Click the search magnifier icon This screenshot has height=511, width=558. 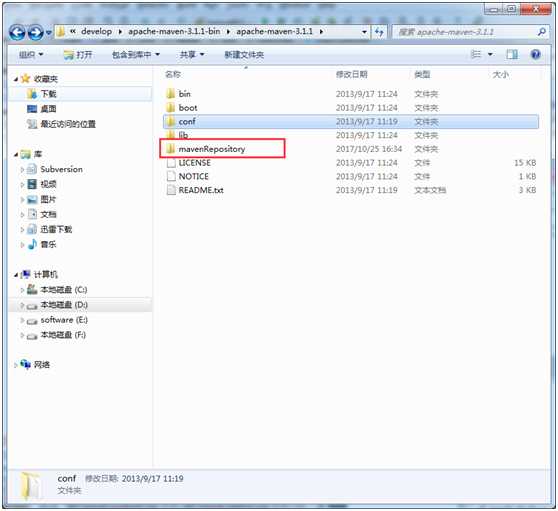(542, 32)
